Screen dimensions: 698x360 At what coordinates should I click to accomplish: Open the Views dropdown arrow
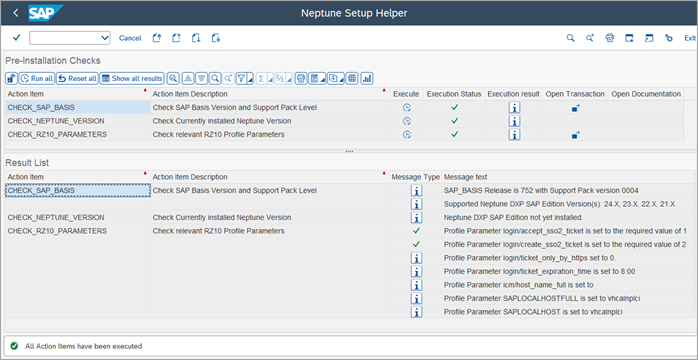(x=323, y=79)
